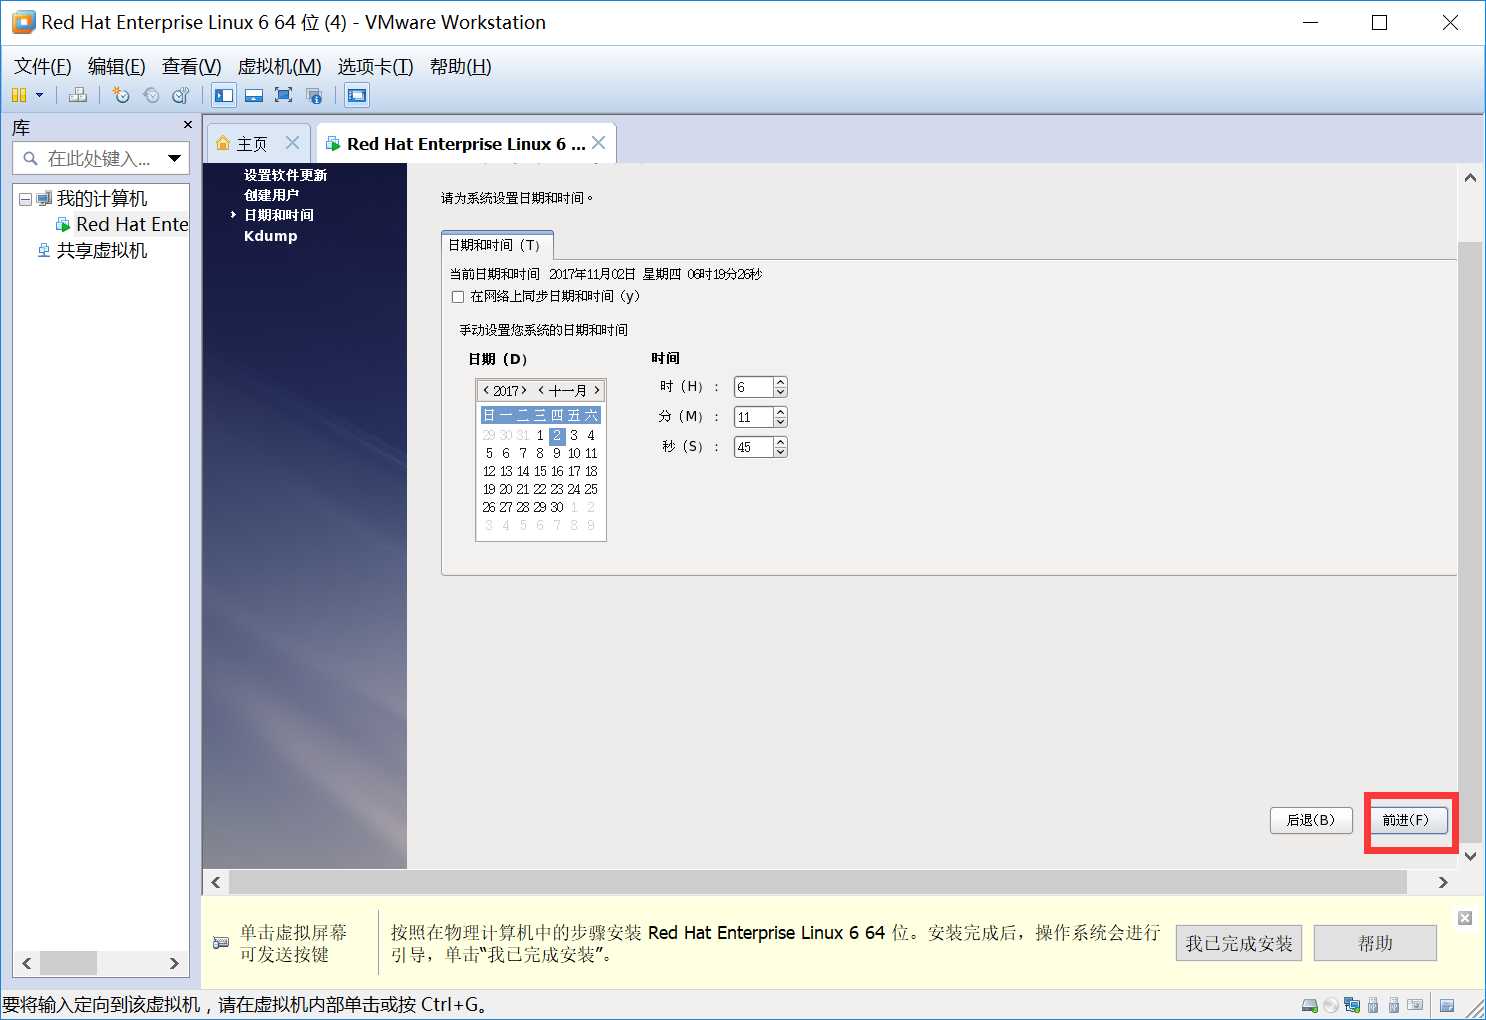Click Kdump in setup sidebar
The image size is (1486, 1020).
[x=270, y=236]
